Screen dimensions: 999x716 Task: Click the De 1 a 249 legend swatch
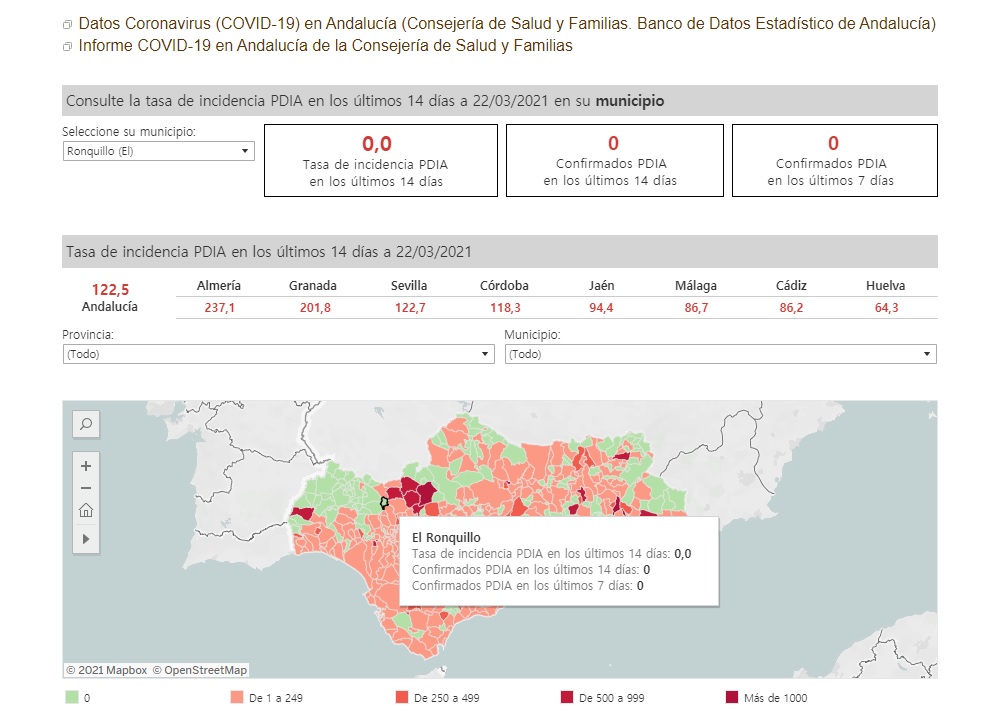click(x=237, y=698)
